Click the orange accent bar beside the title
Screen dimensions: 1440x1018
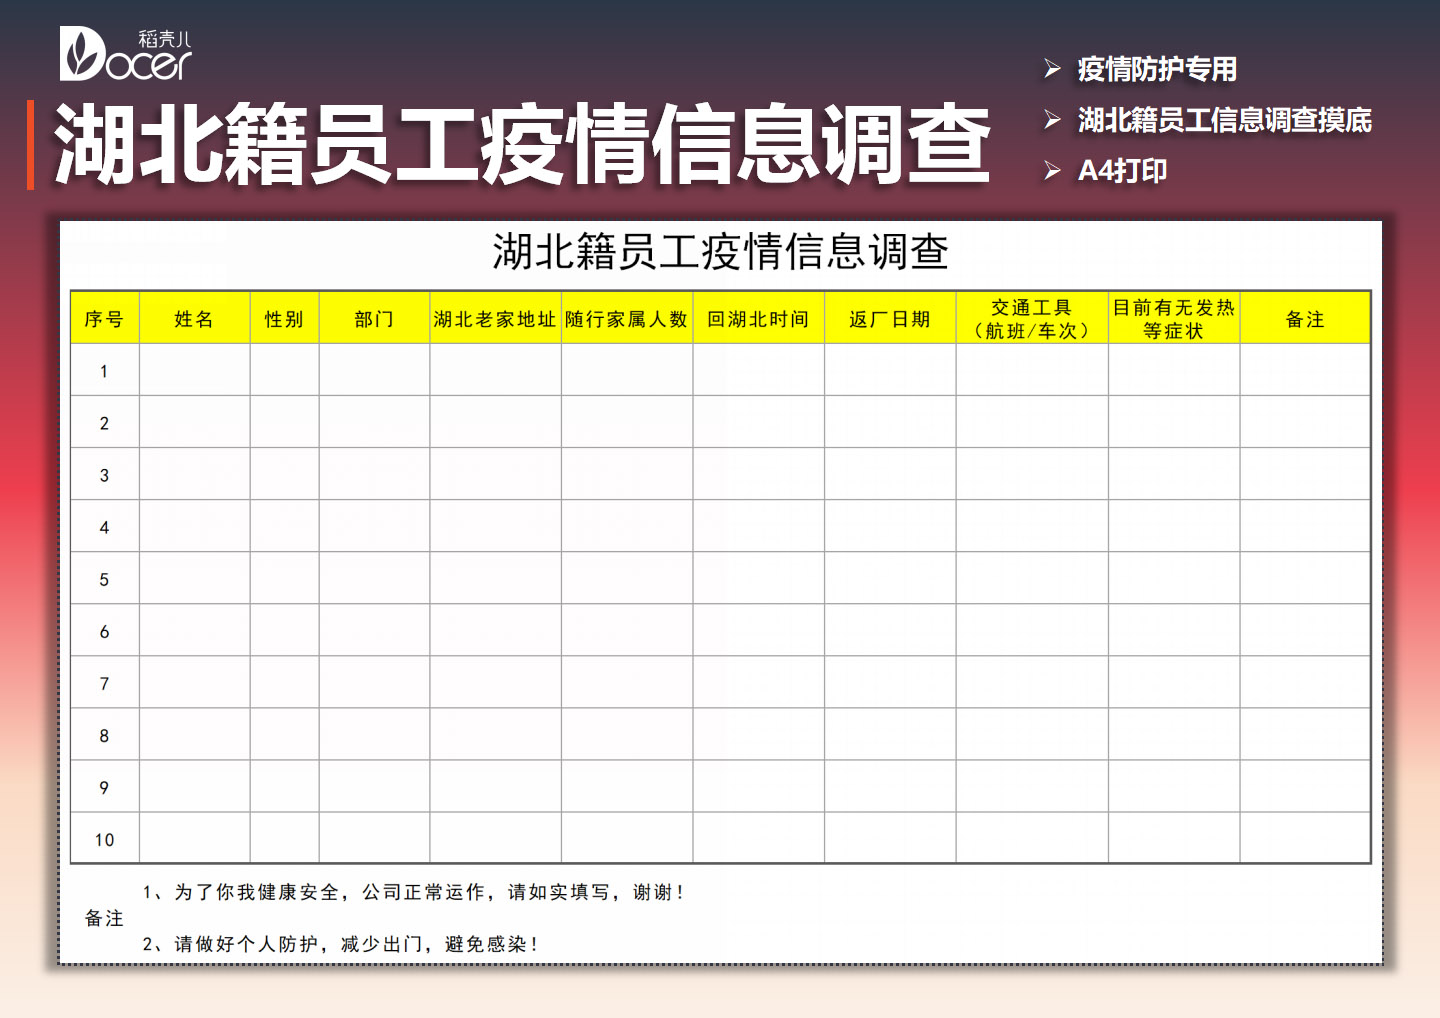click(33, 145)
